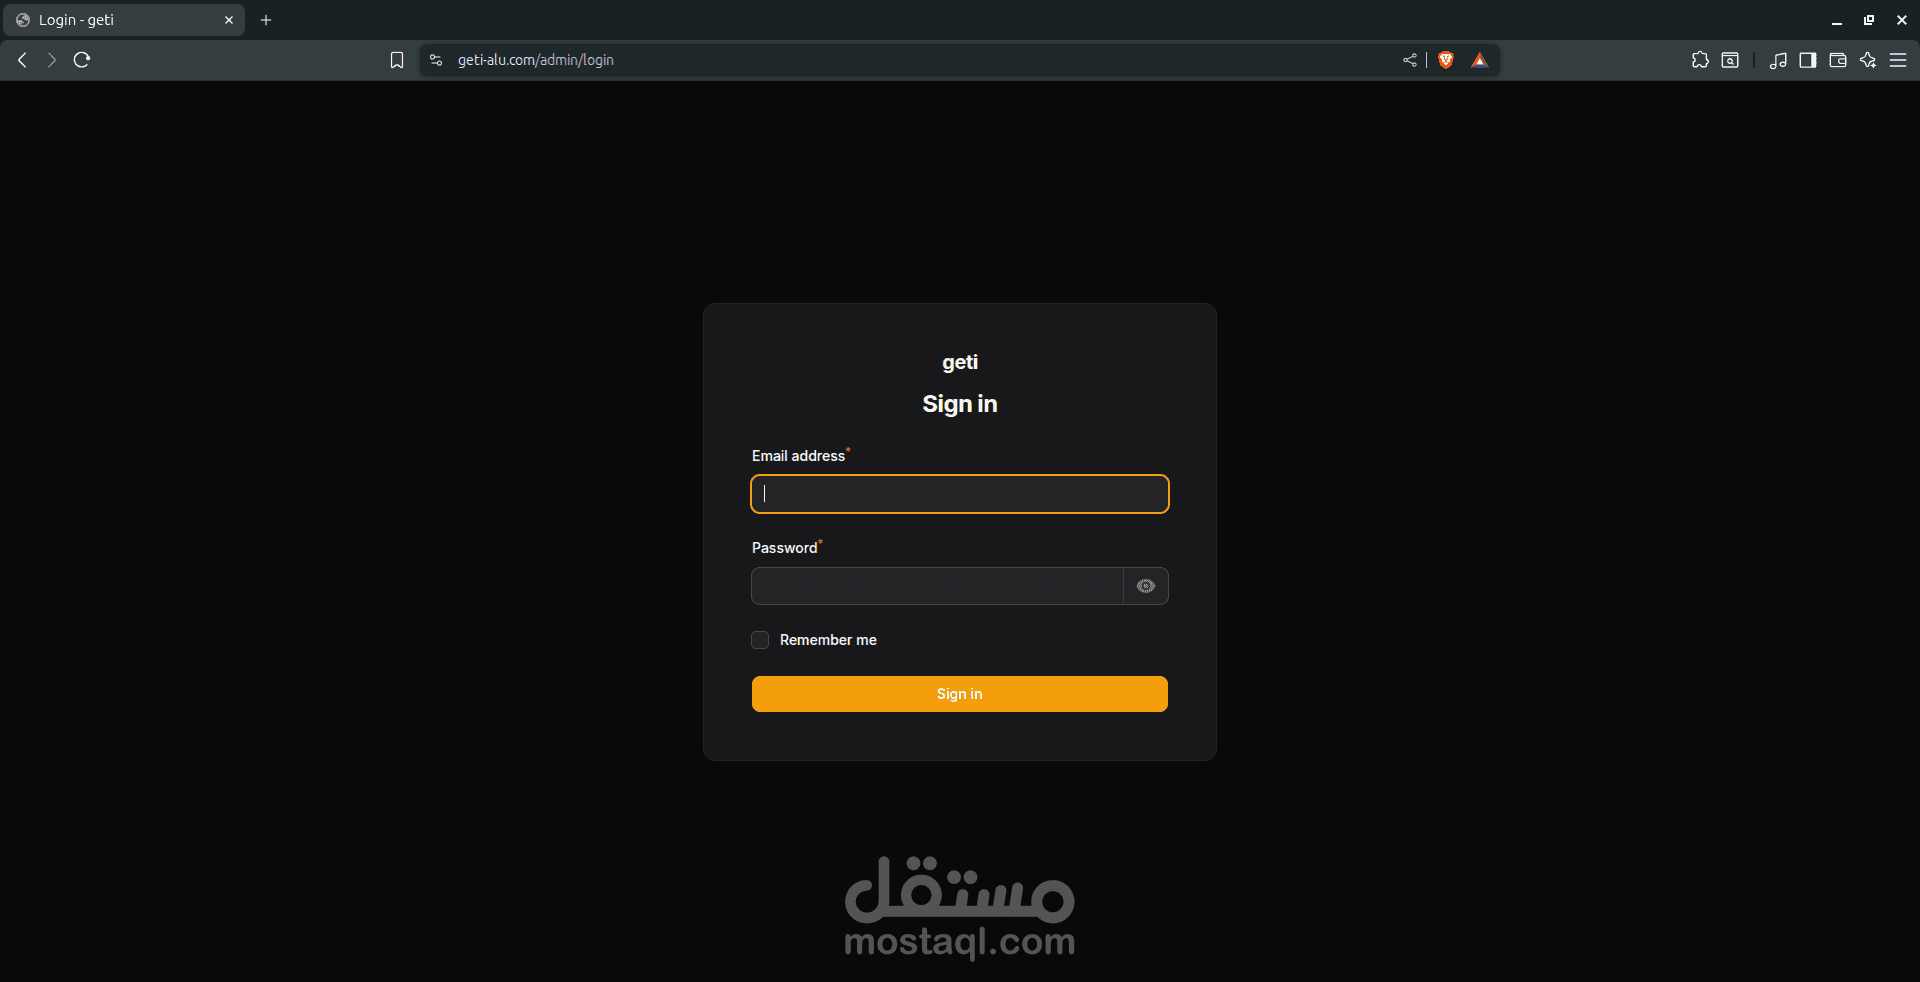Open a new tab with plus button

[266, 20]
